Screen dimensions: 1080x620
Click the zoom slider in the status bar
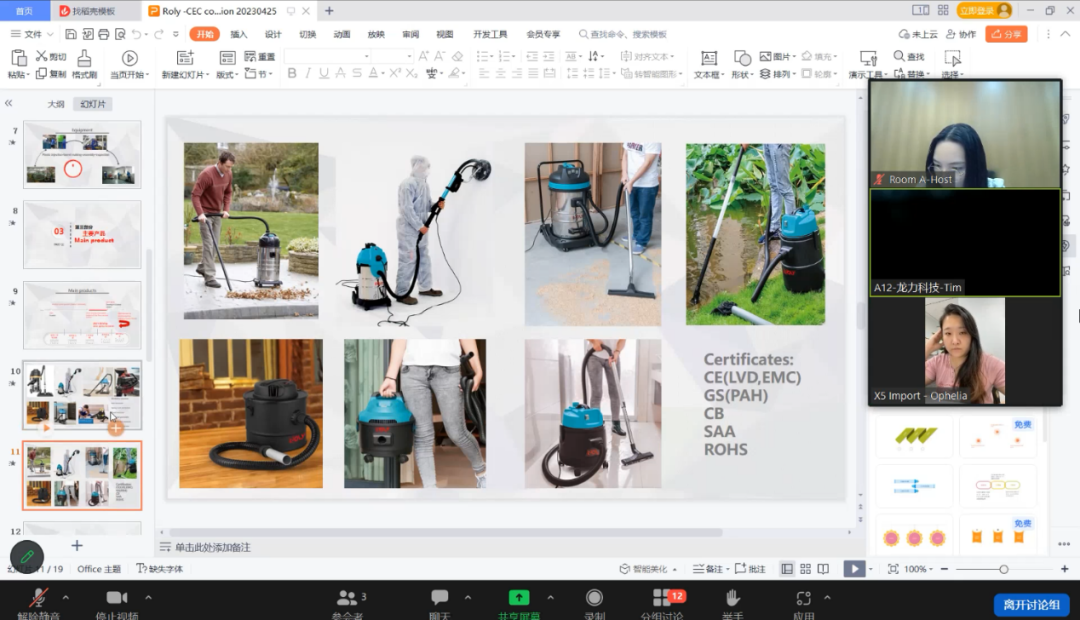click(1003, 569)
